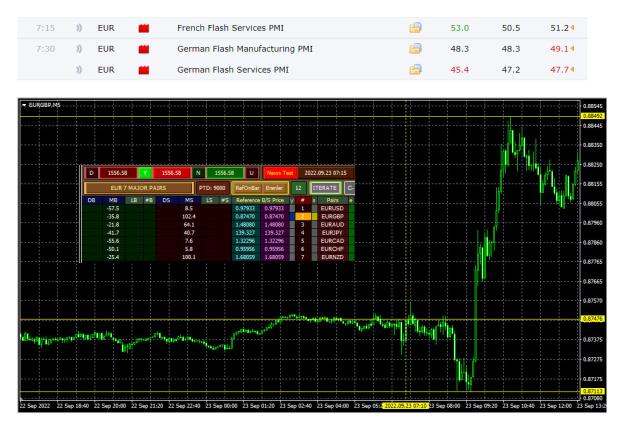Click the red News Test button

click(x=280, y=173)
